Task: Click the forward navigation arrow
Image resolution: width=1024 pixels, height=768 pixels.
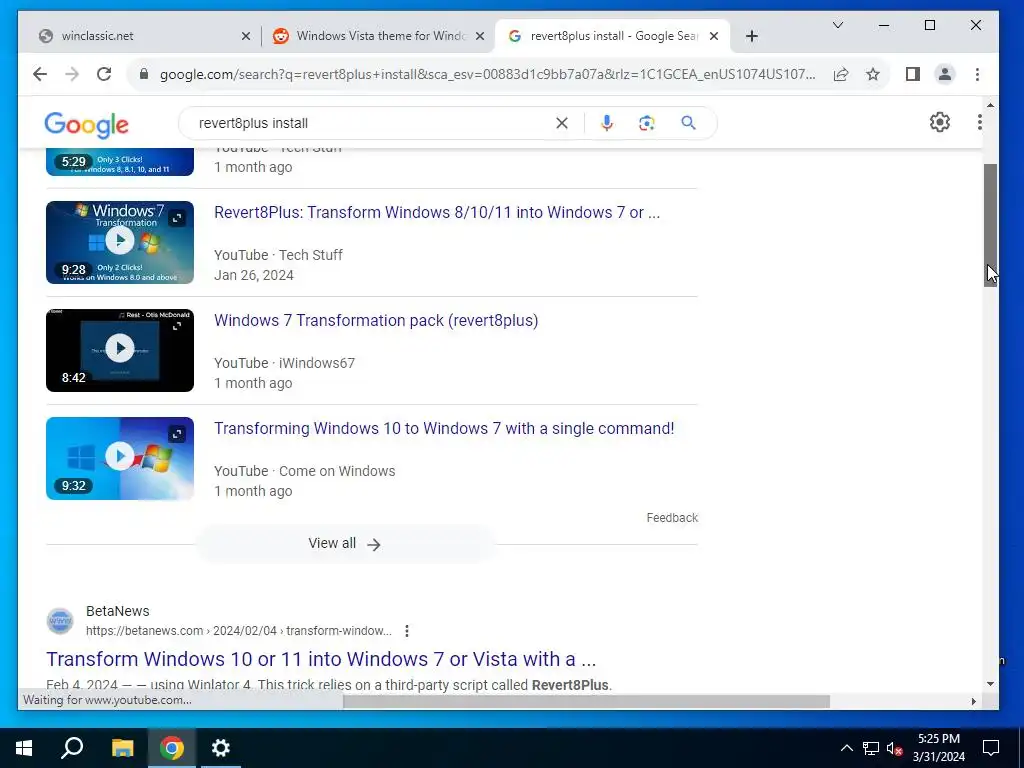Action: (72, 74)
